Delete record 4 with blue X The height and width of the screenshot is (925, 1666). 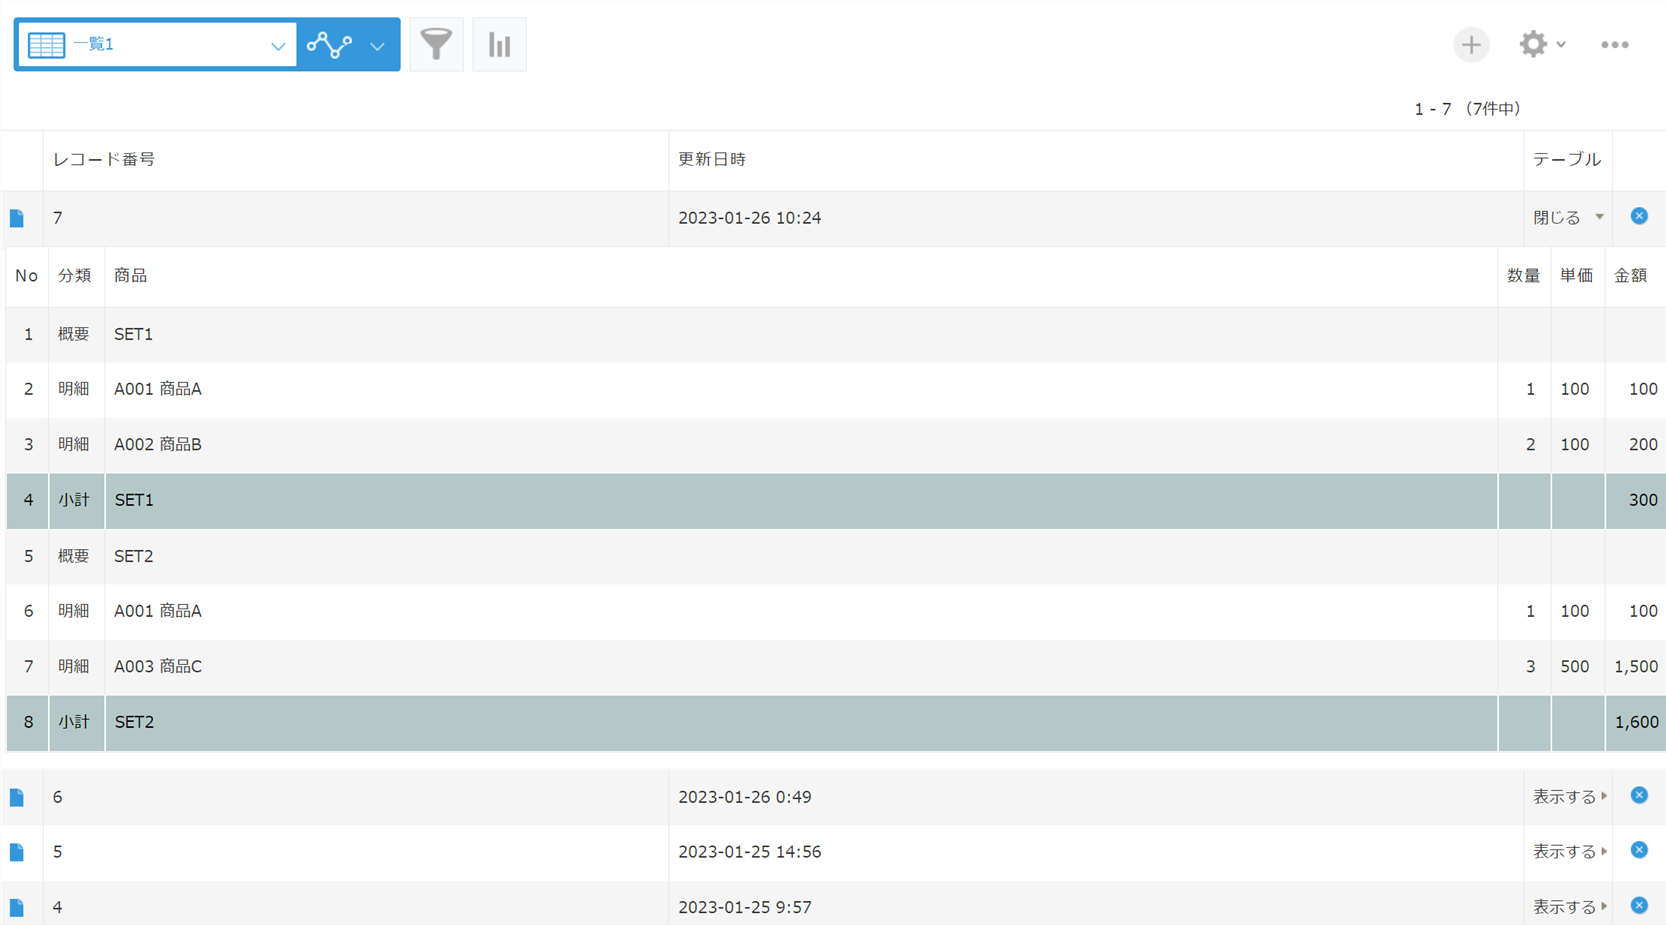[1639, 905]
